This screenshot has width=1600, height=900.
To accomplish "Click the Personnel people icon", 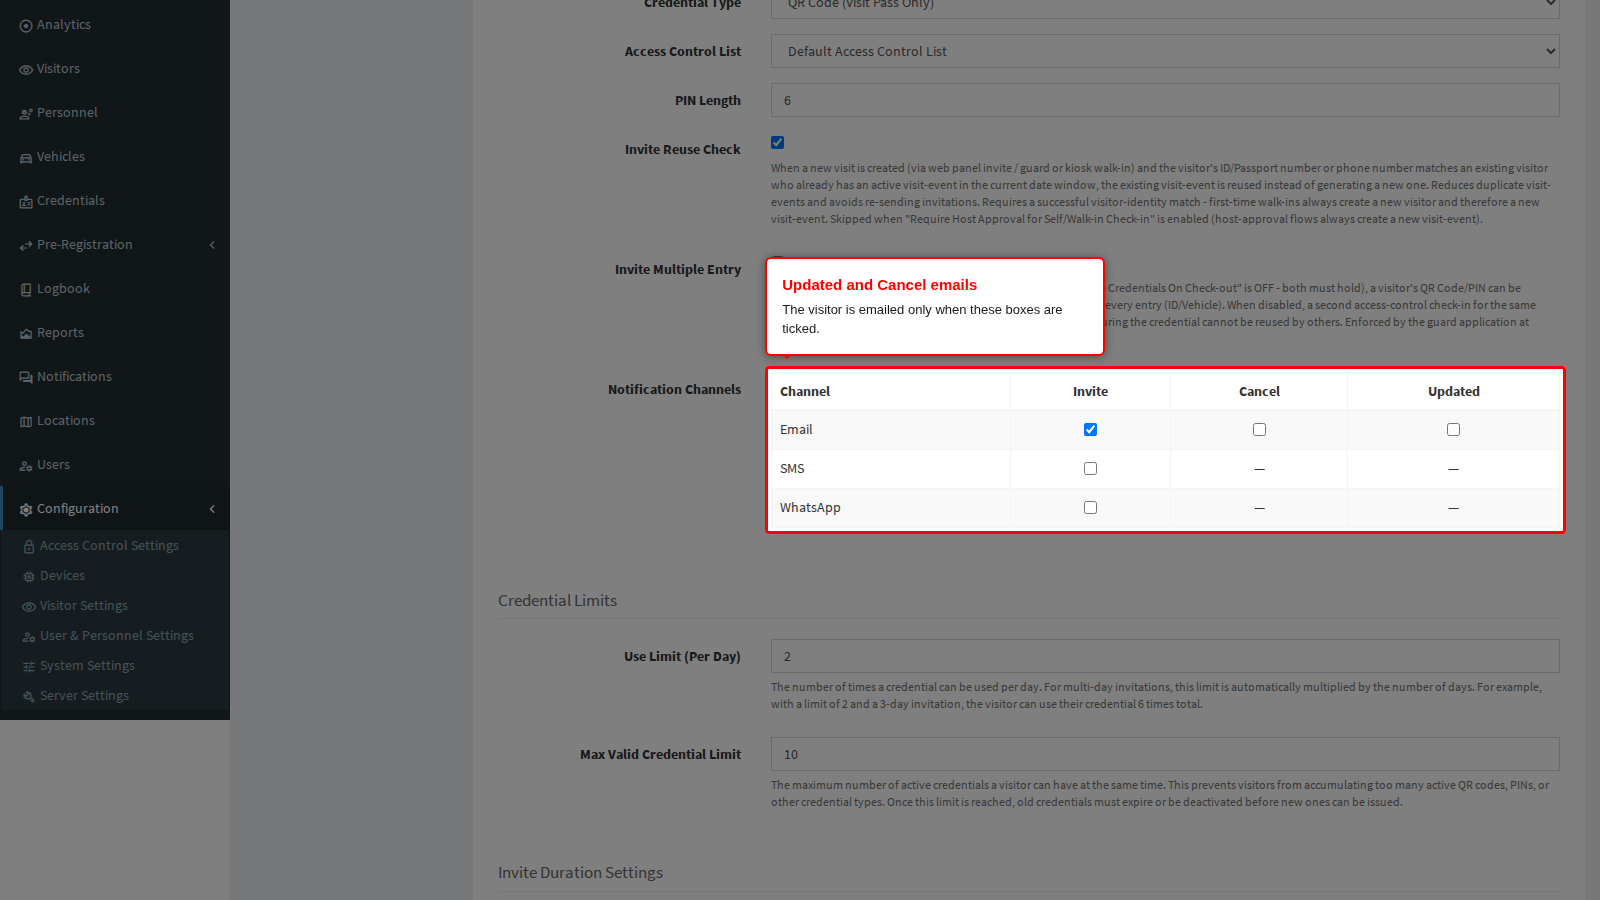I will tap(26, 114).
